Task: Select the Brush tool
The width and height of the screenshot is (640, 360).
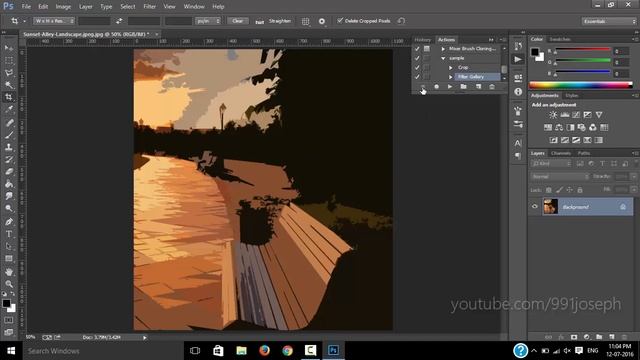Action: click(9, 135)
